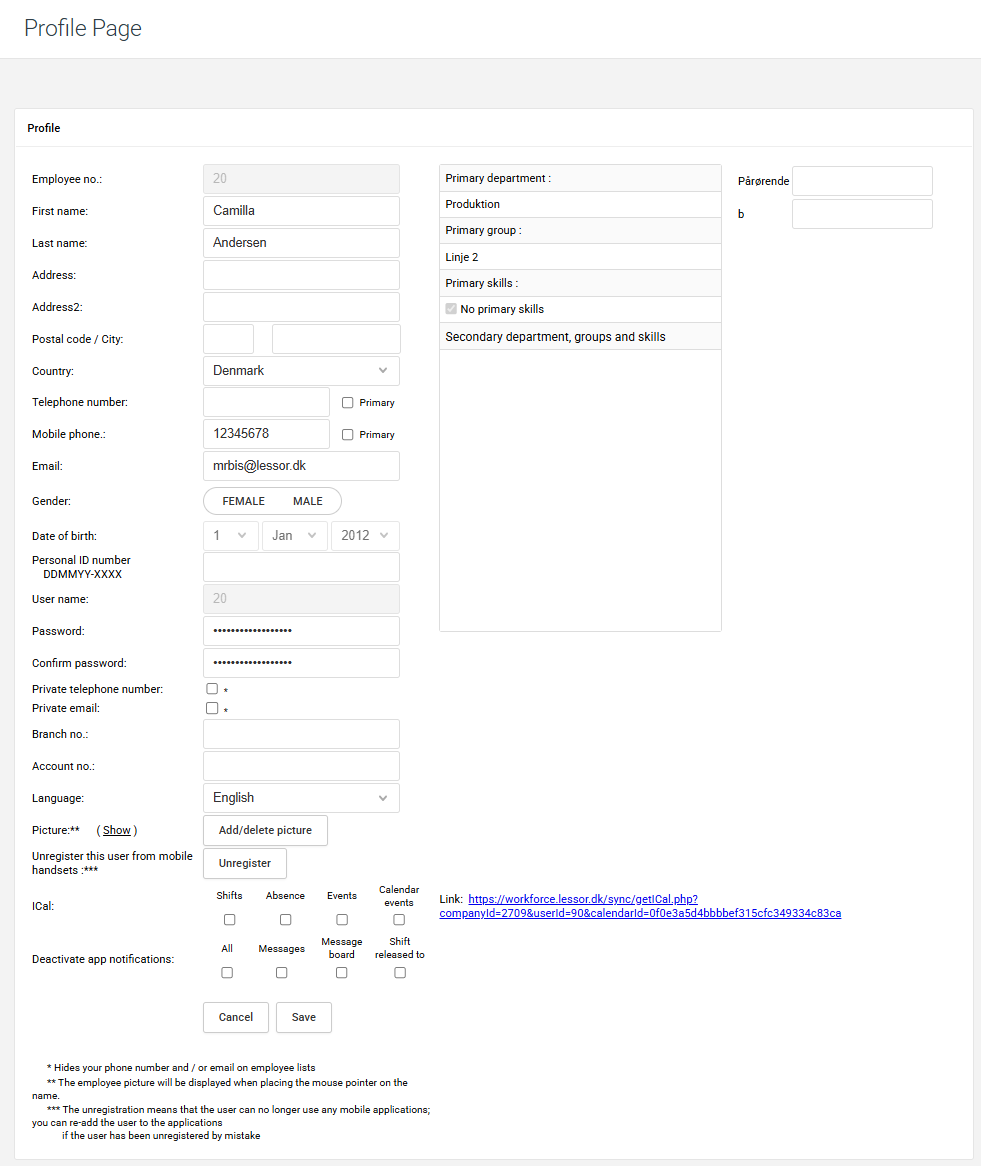Image resolution: width=981 pixels, height=1166 pixels.
Task: Toggle the No primary skills checkbox
Action: click(x=451, y=309)
